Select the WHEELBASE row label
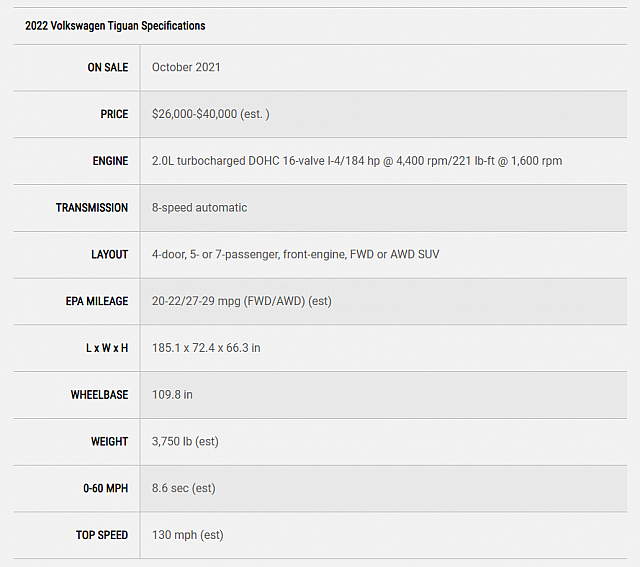This screenshot has height=567, width=640. [x=100, y=395]
